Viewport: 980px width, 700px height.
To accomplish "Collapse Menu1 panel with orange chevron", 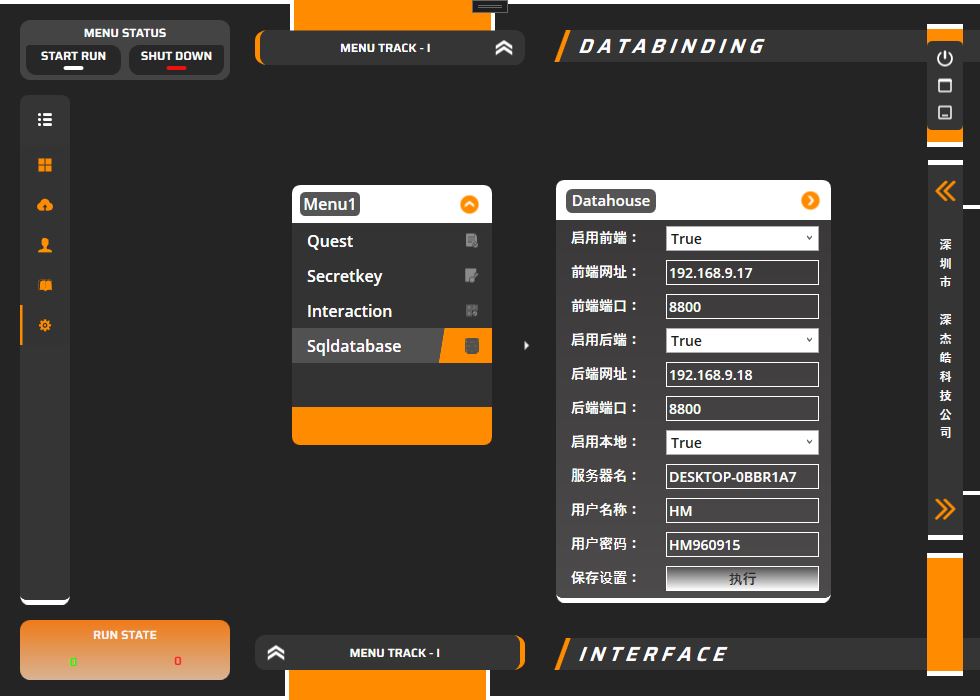I will coord(469,205).
